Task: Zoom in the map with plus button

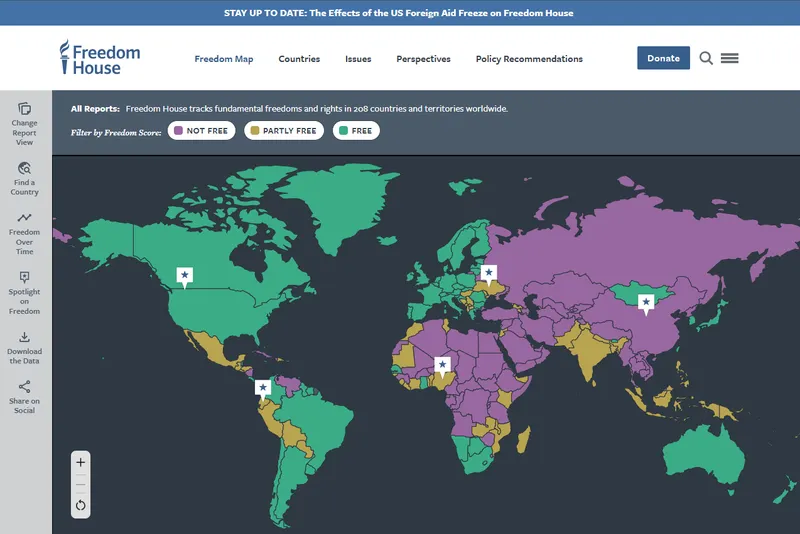Action: point(81,462)
